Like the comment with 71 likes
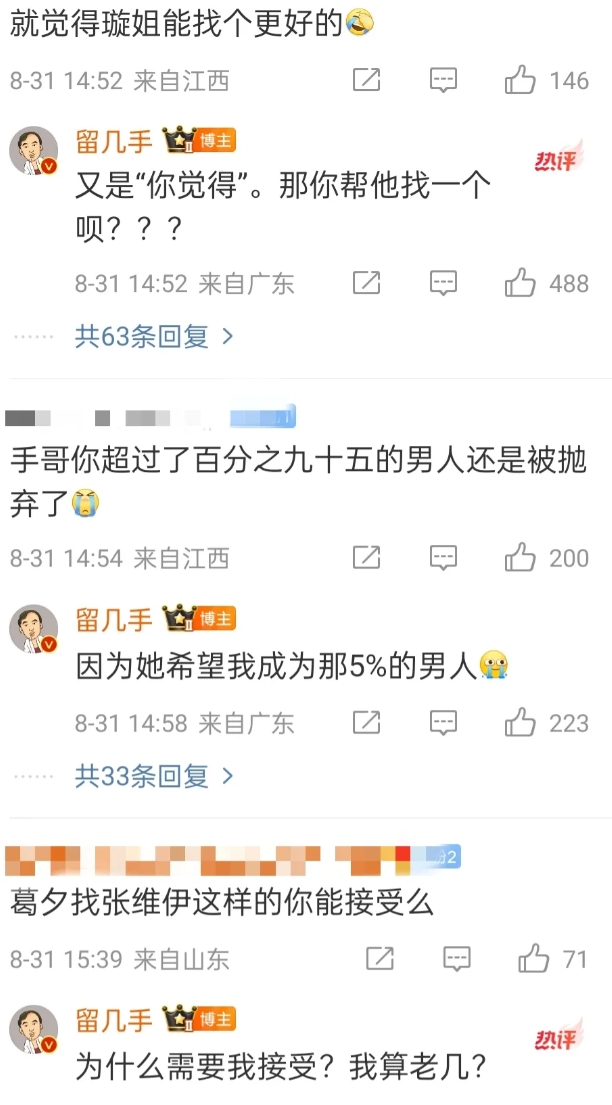 coord(534,958)
